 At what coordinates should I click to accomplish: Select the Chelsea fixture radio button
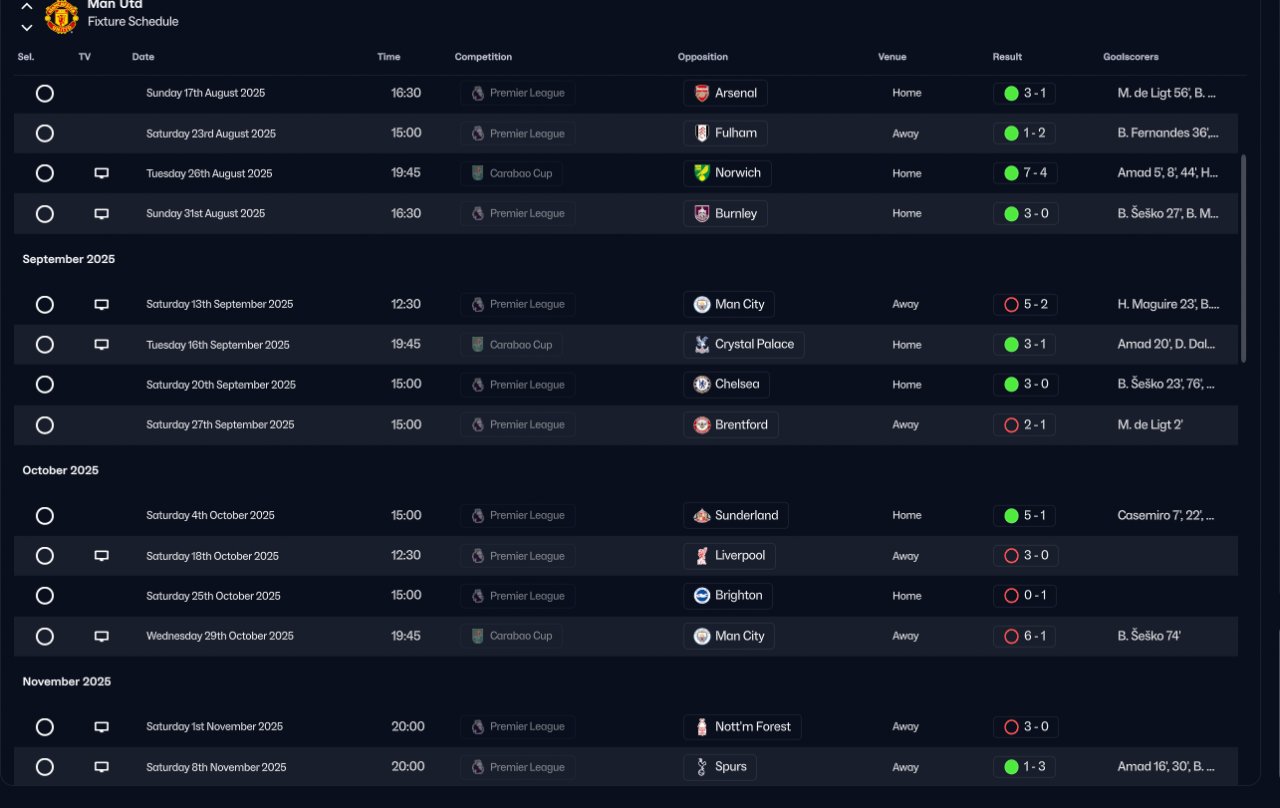pos(45,384)
